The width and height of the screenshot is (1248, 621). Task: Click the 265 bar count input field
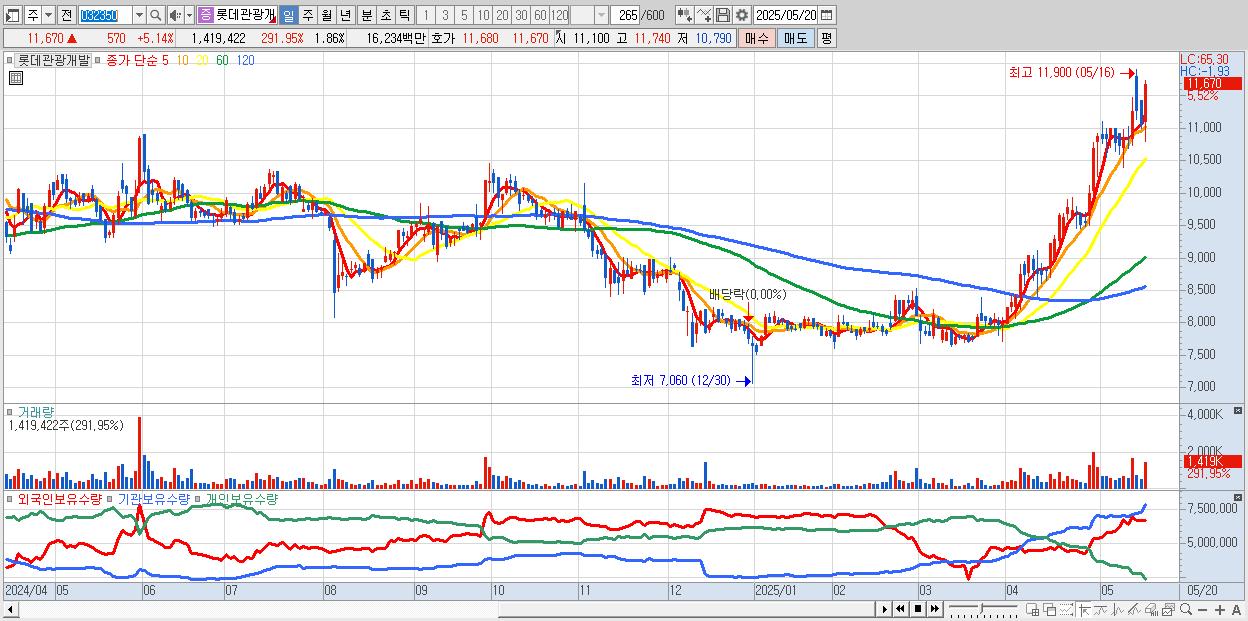[x=627, y=15]
